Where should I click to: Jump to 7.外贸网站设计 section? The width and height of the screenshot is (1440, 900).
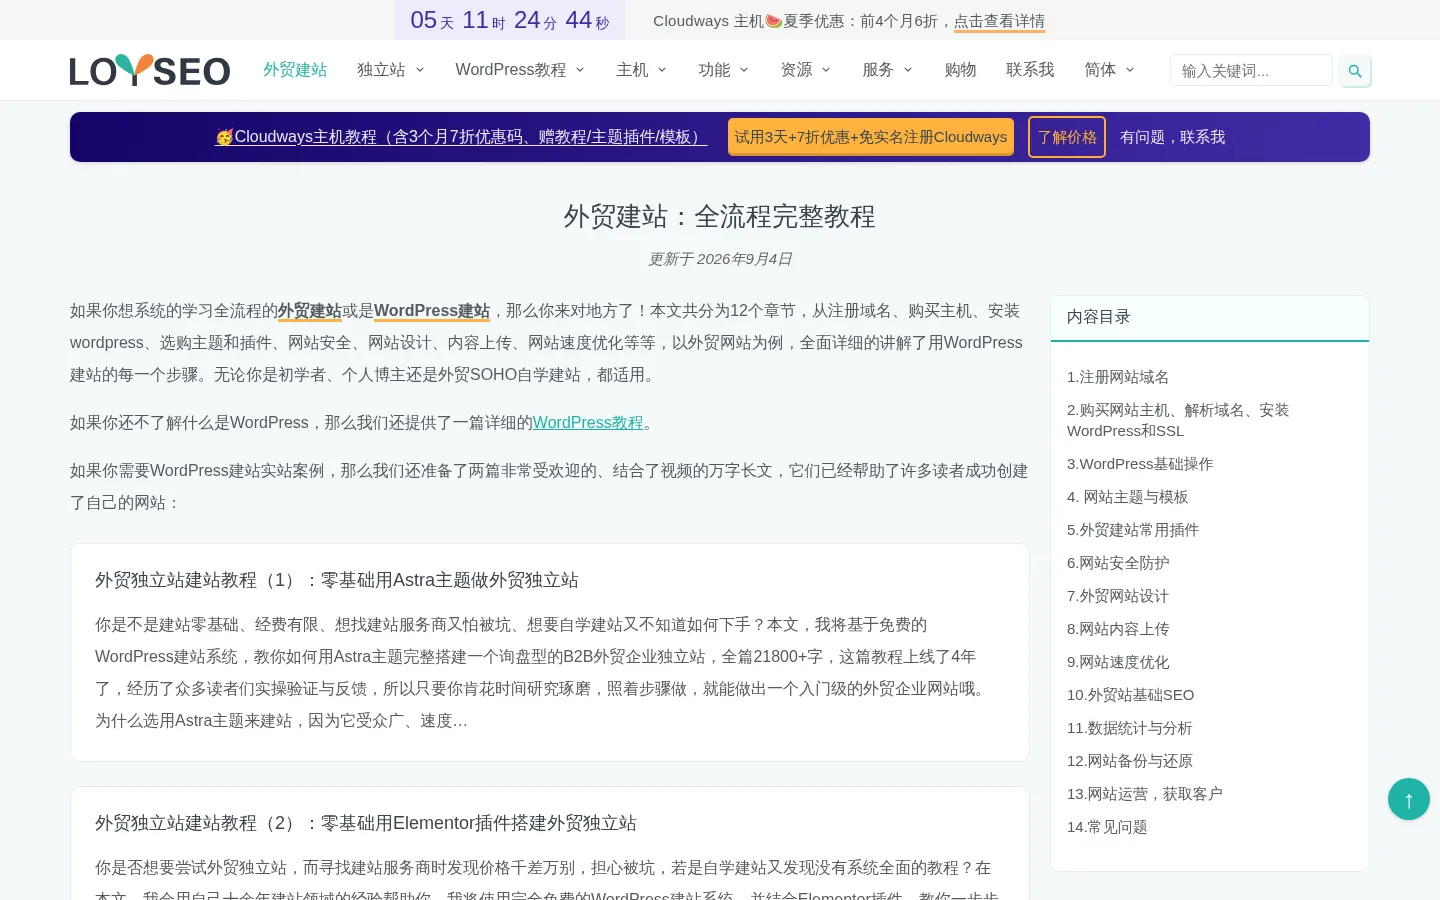1118,596
